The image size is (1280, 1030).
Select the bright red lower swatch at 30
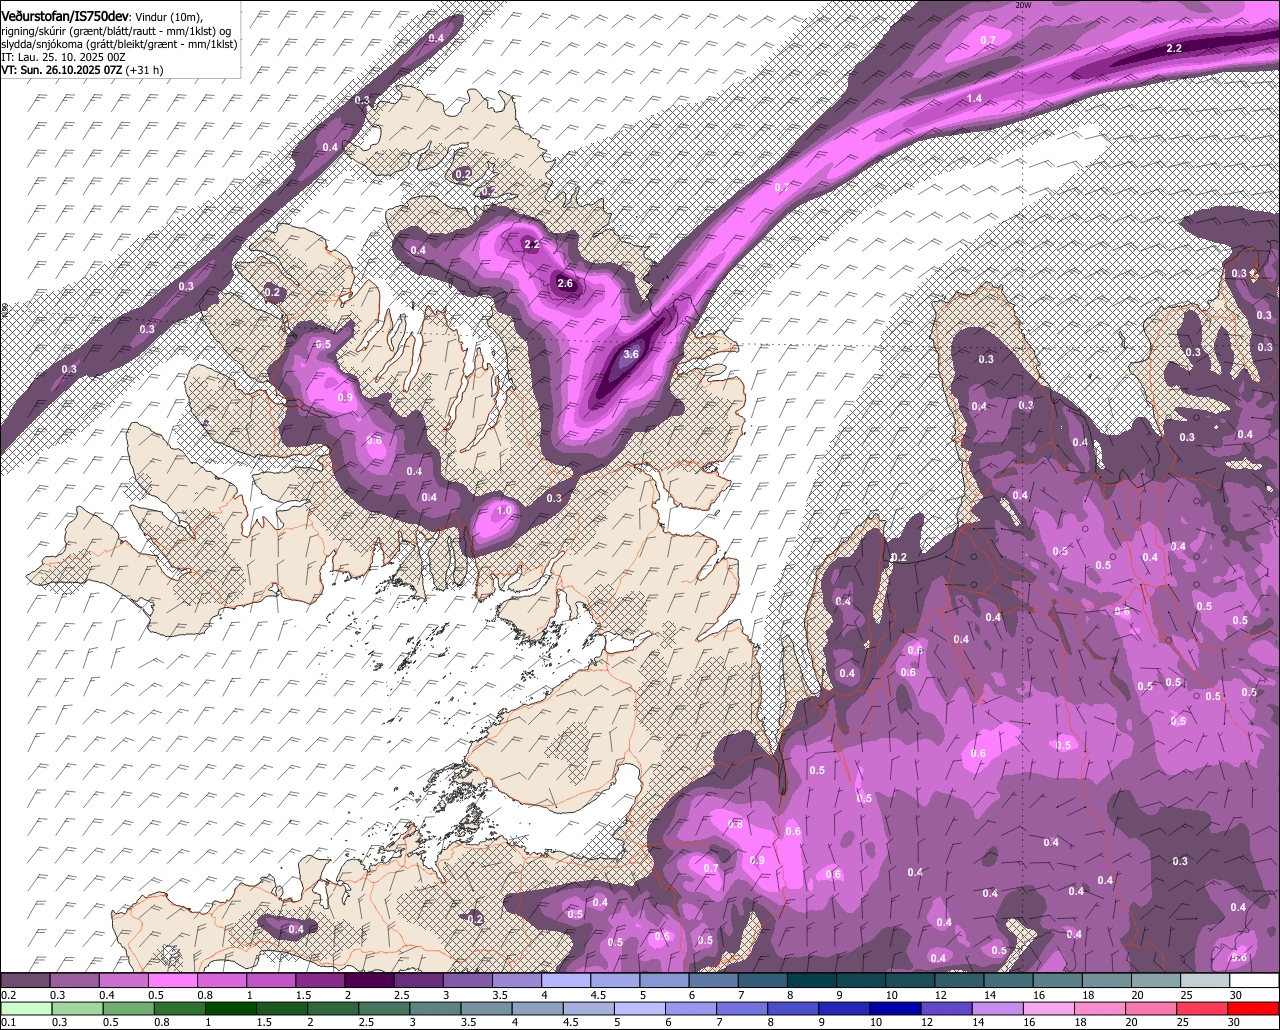[1254, 1008]
